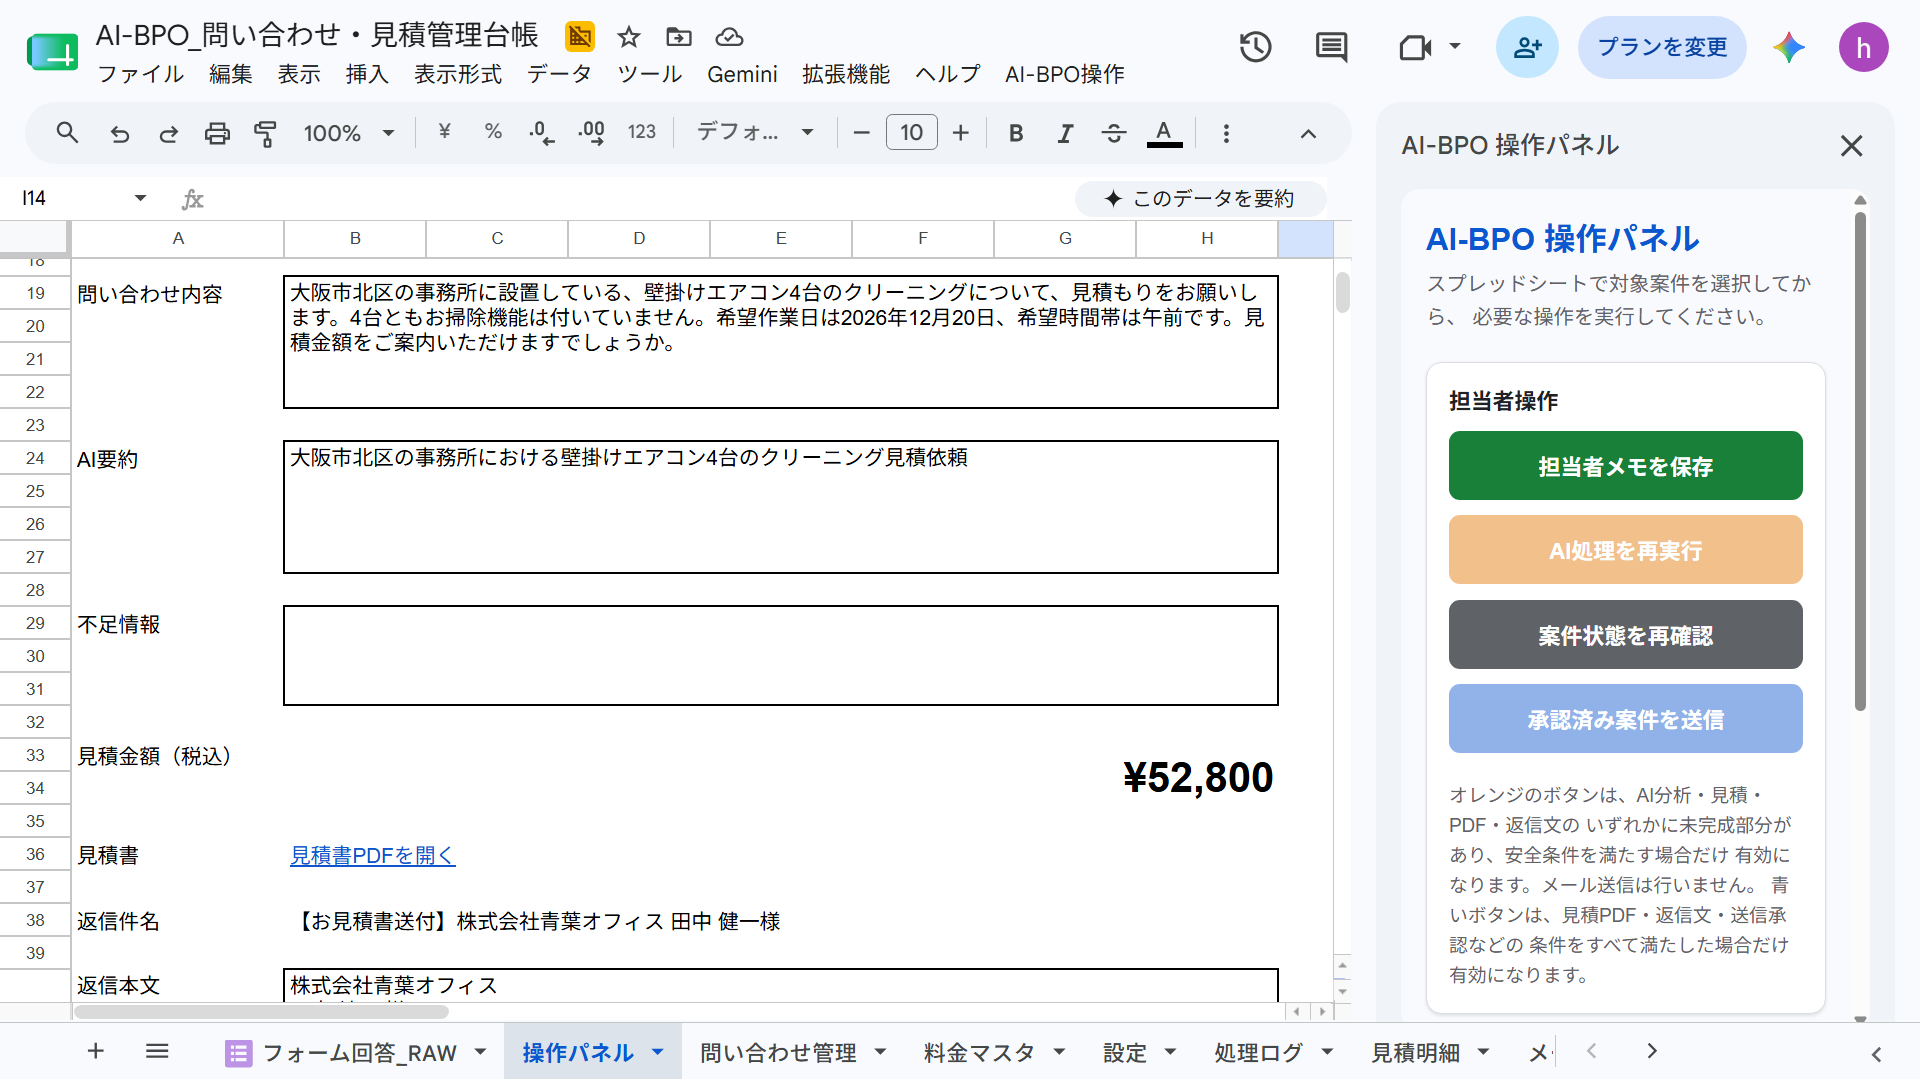Open all sheets list
Viewport: 1920px width, 1080px height.
pyautogui.click(x=157, y=1051)
